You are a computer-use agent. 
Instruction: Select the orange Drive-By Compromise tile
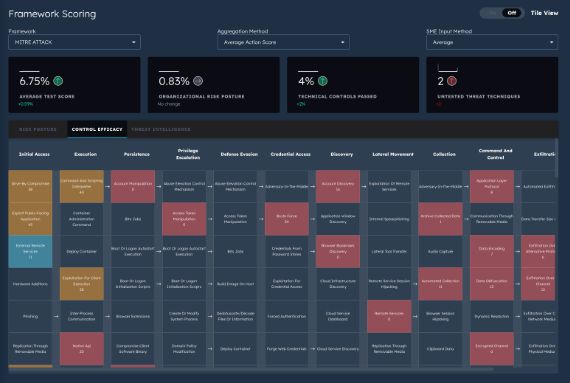[x=30, y=186]
